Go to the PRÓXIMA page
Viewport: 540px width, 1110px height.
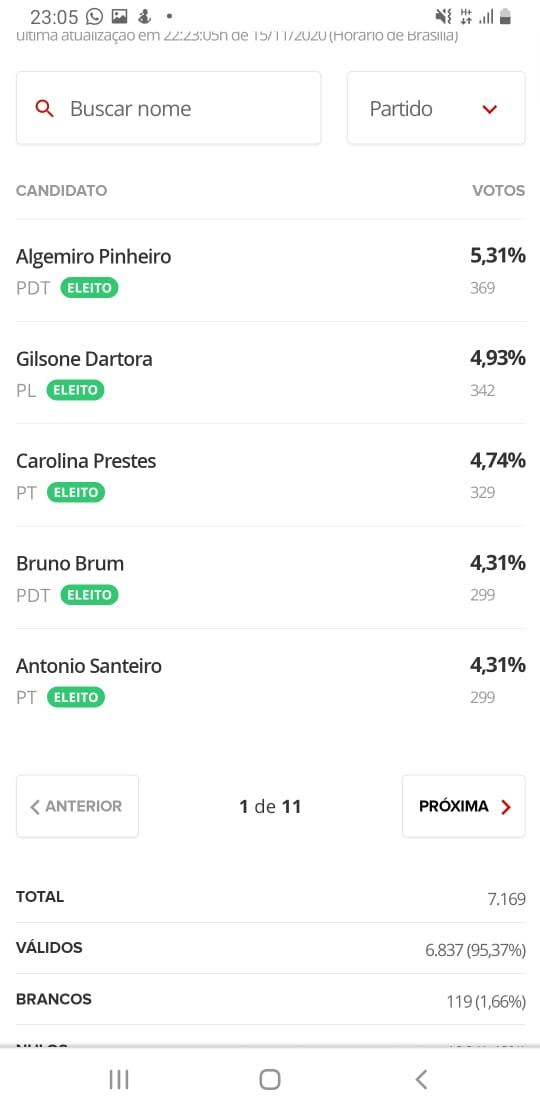464,806
